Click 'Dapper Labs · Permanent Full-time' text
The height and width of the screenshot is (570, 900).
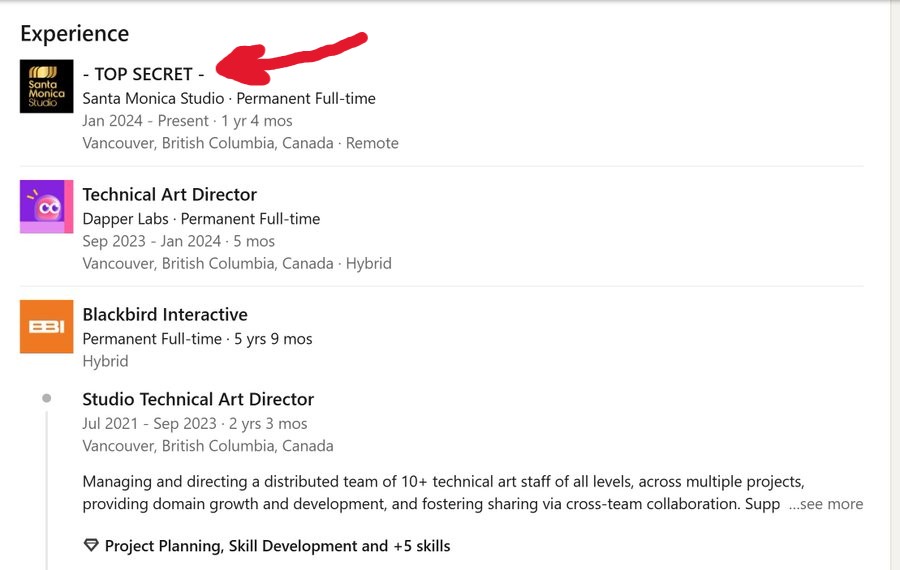[200, 218]
